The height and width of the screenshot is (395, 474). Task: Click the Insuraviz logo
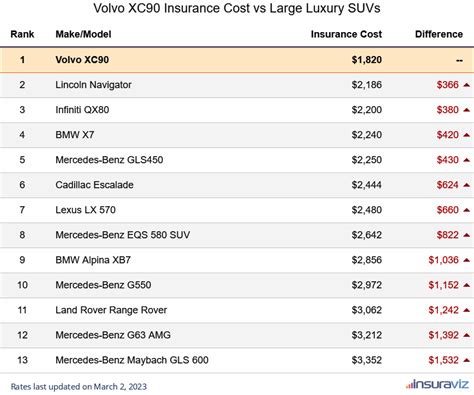tap(437, 384)
